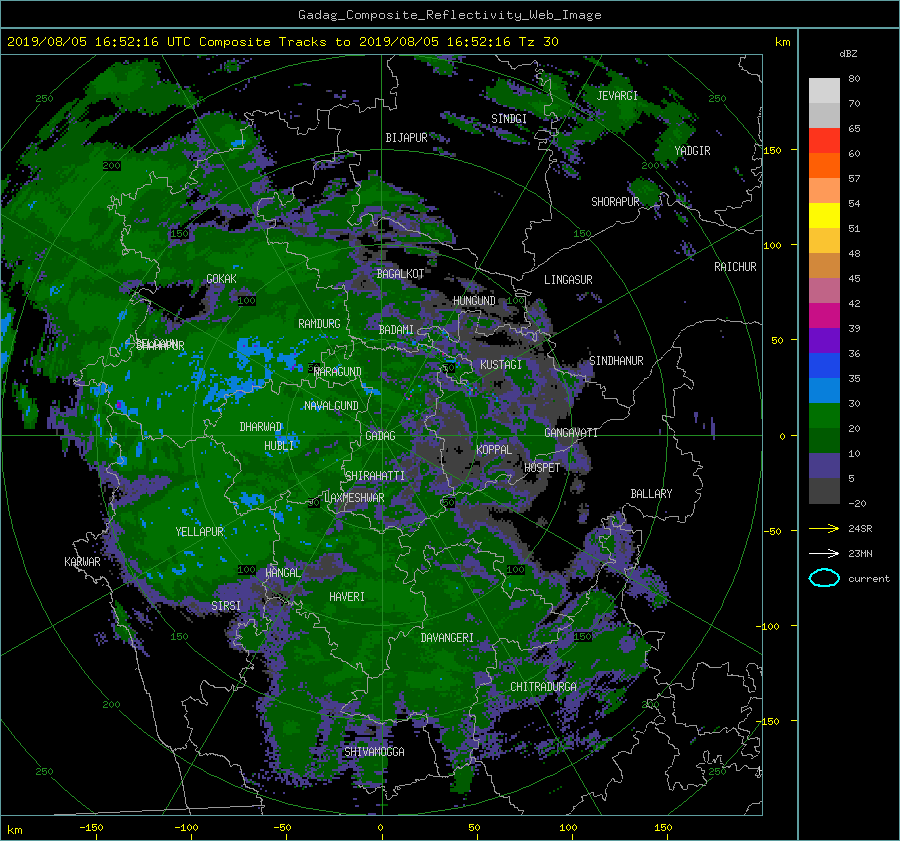Select the dark orange 57-60 dBZ swatch

[824, 165]
